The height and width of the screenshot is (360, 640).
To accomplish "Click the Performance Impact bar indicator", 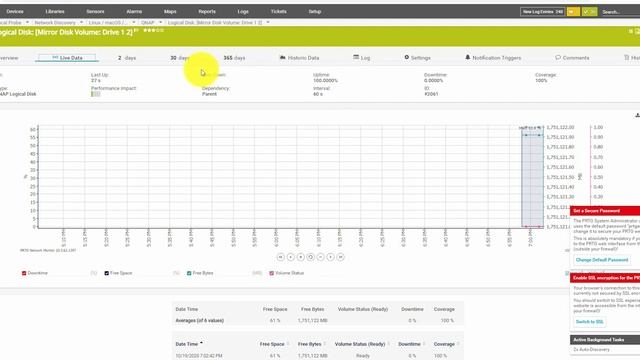I will pos(96,94).
